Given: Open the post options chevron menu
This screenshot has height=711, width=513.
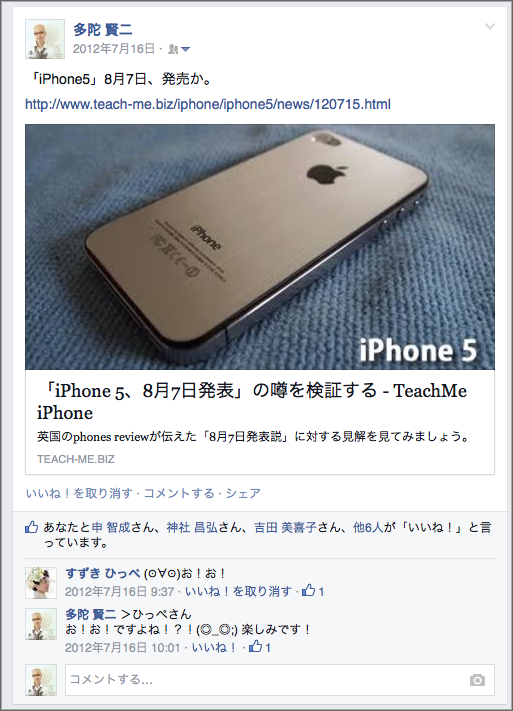Looking at the screenshot, I should tap(489, 26).
